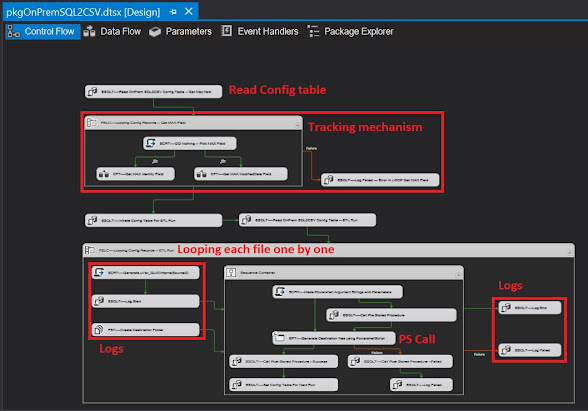Click the Get MAX ModifiedDate Field data flow icon

(x=202, y=174)
